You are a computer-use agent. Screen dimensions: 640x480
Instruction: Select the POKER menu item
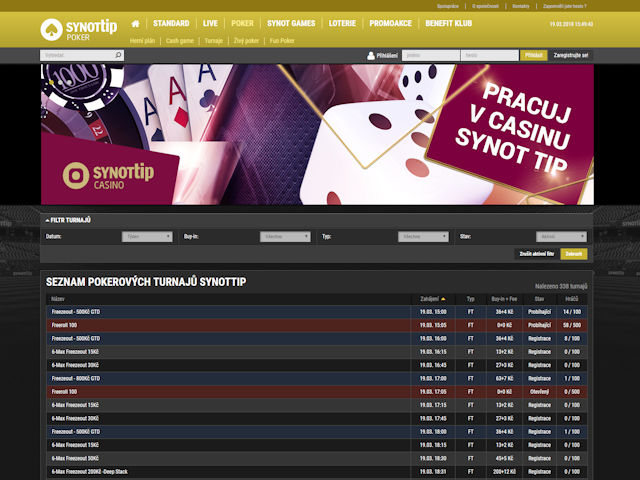(x=242, y=24)
